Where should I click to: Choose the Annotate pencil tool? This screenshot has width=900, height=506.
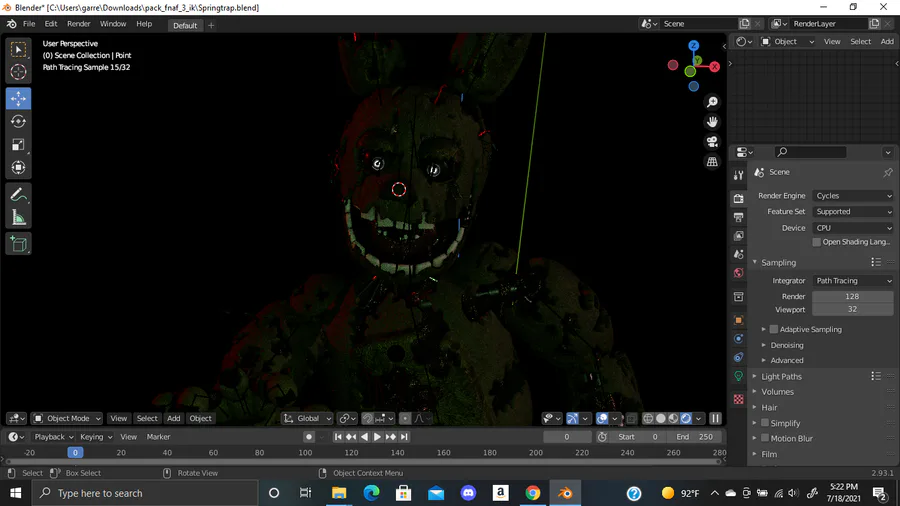coord(18,194)
